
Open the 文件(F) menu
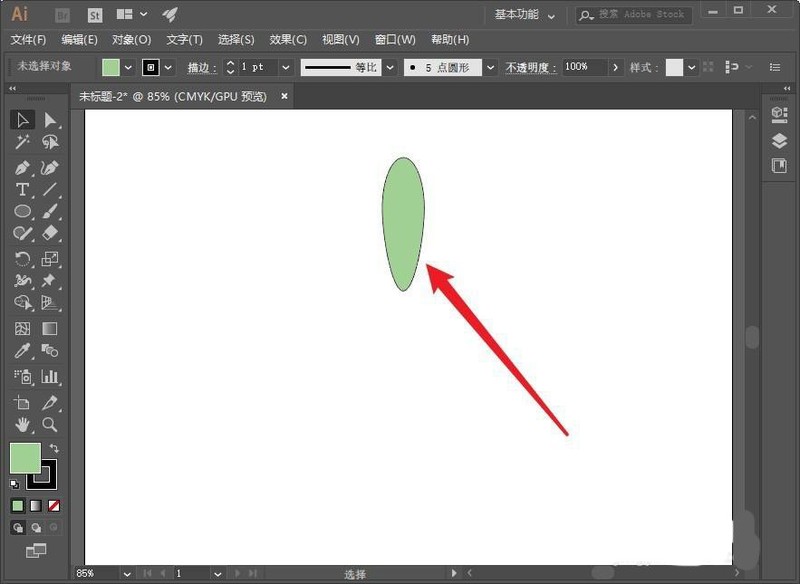point(28,40)
